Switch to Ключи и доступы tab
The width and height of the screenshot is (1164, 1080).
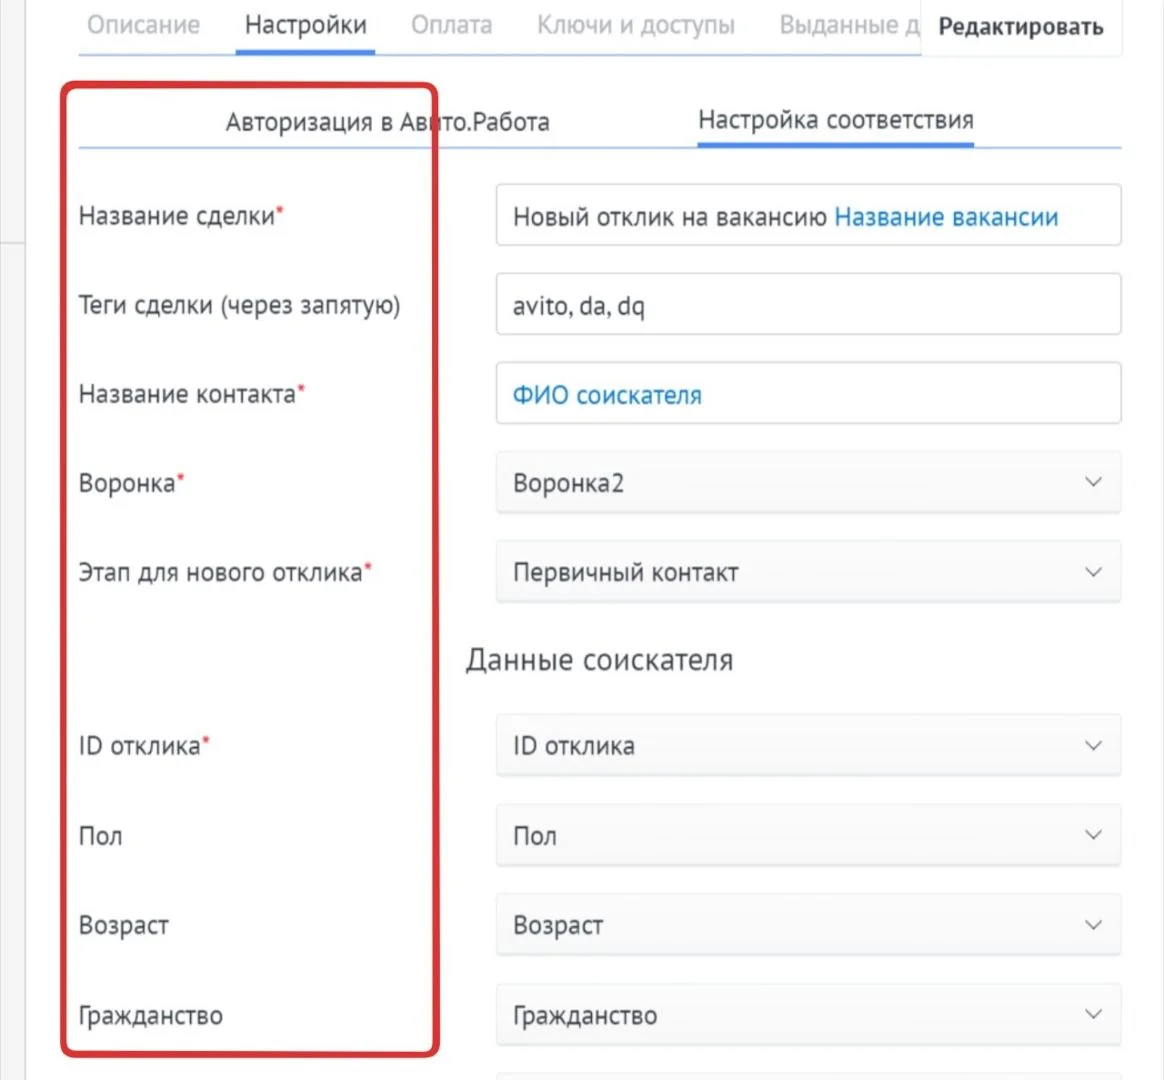click(x=633, y=26)
